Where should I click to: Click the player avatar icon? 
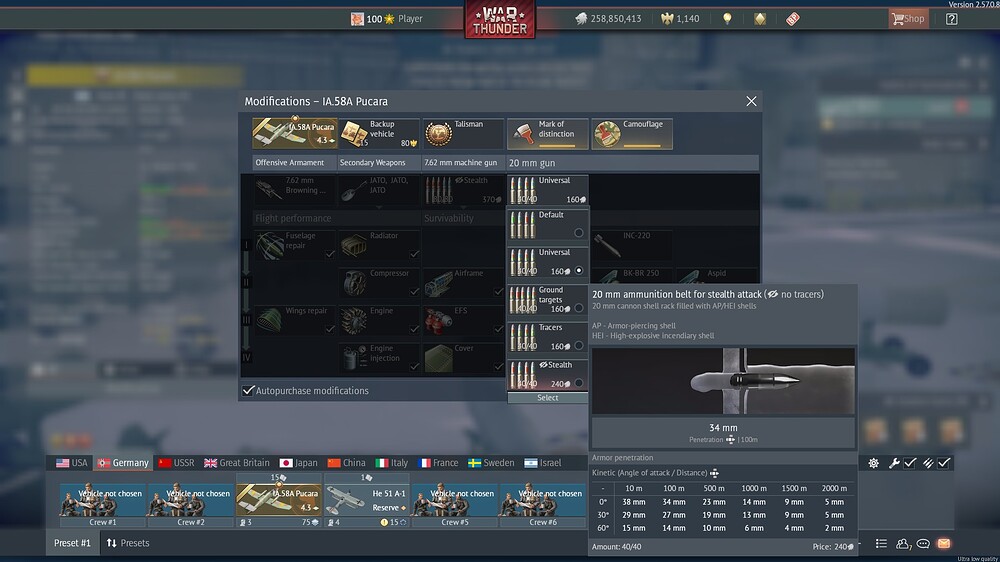click(x=357, y=19)
